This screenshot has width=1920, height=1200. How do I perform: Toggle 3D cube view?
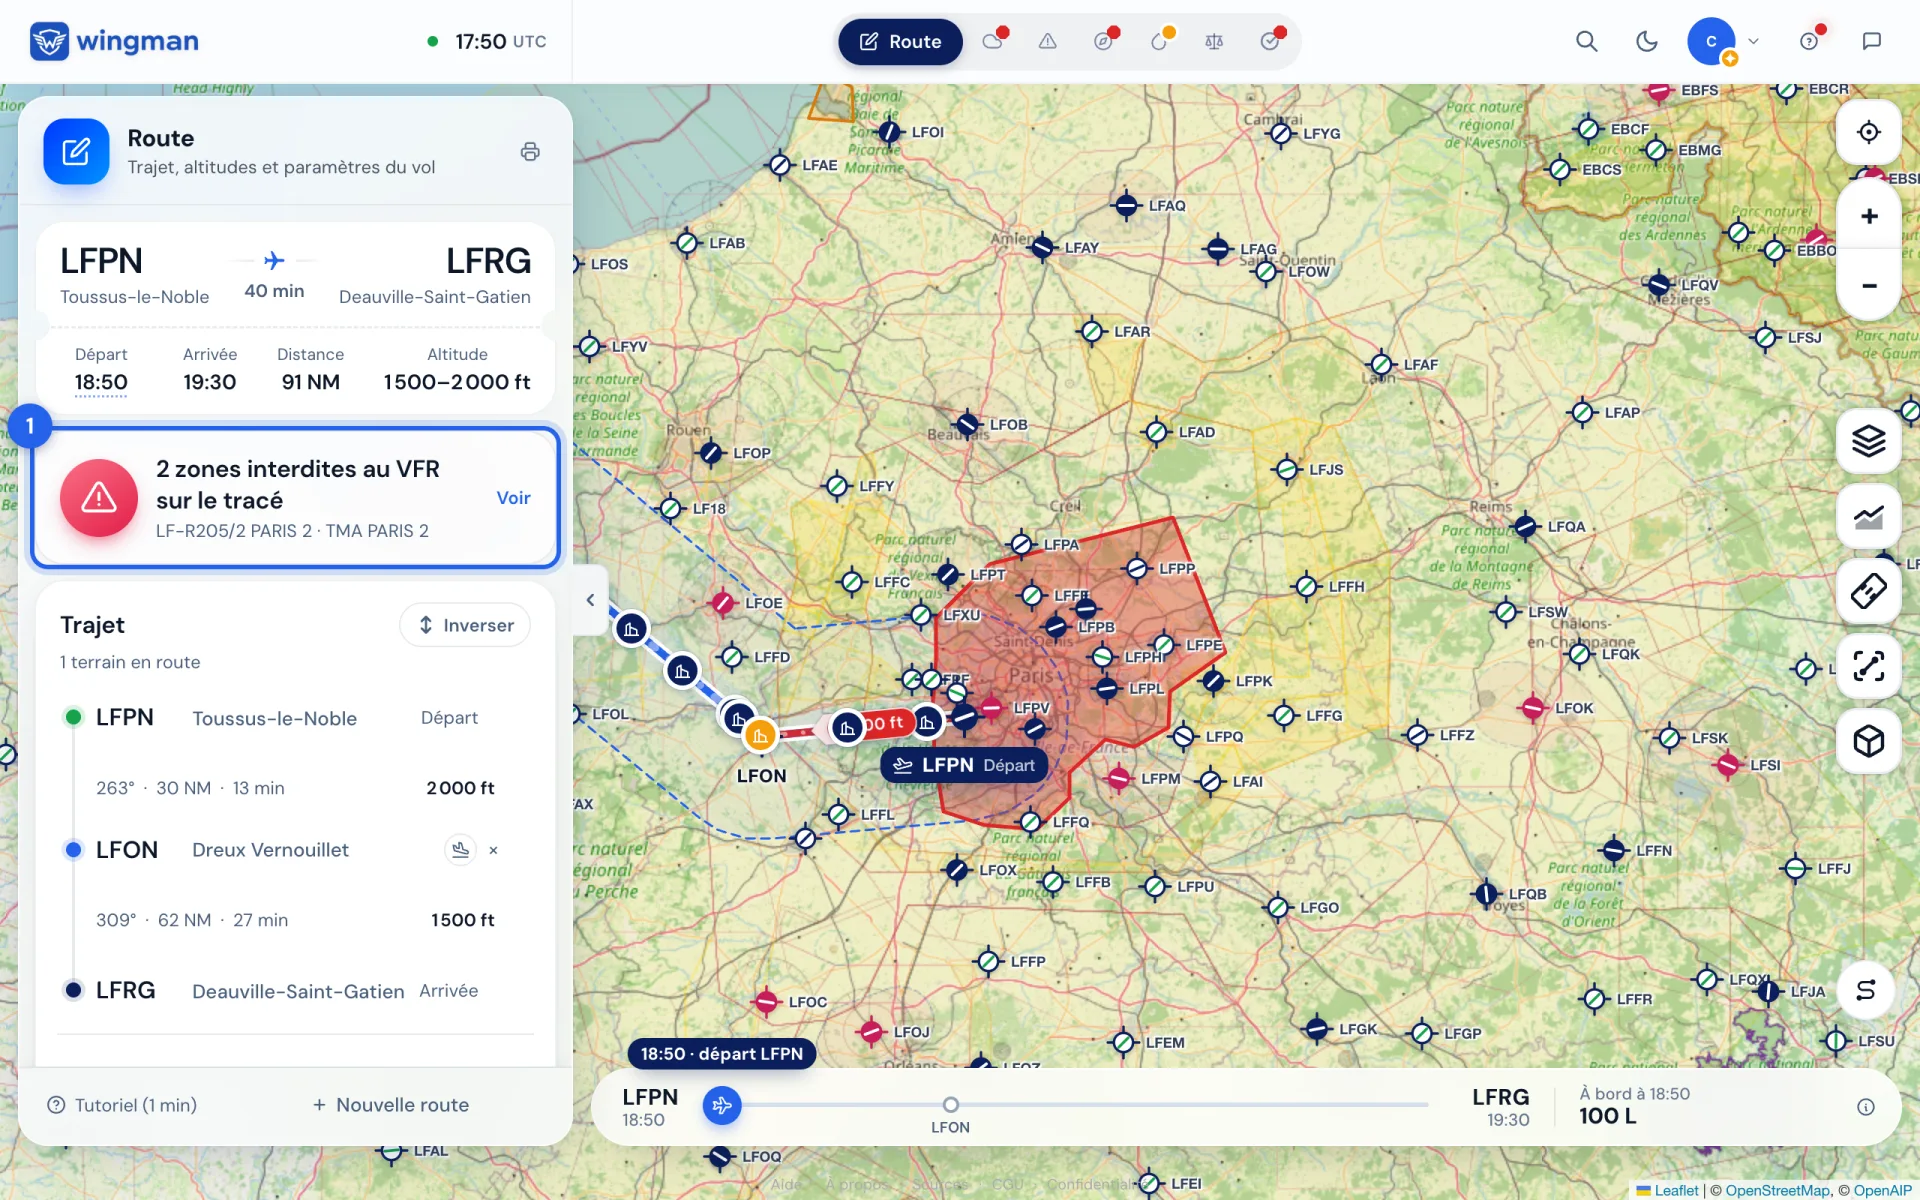[x=1868, y=741]
